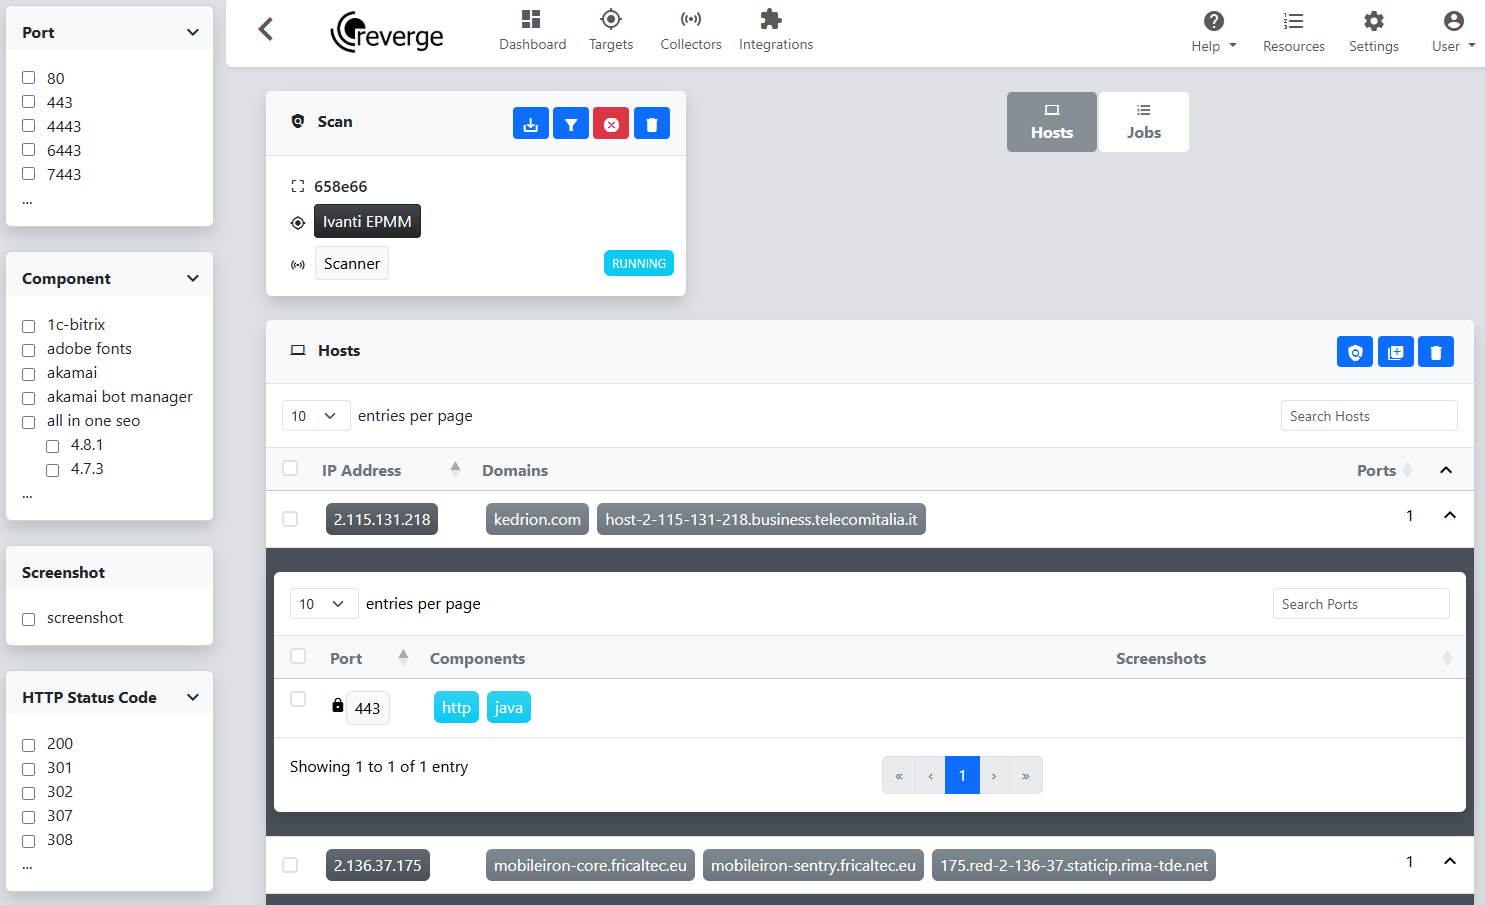The image size is (1485, 905).
Task: Click the back arrow beside the logo
Action: tap(265, 30)
